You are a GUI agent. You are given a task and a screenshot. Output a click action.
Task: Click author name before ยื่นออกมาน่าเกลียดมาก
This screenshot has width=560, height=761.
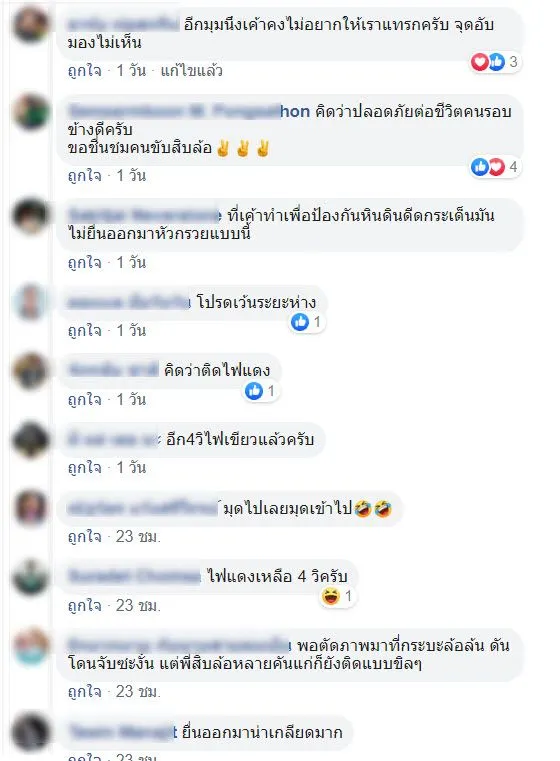tap(123, 731)
